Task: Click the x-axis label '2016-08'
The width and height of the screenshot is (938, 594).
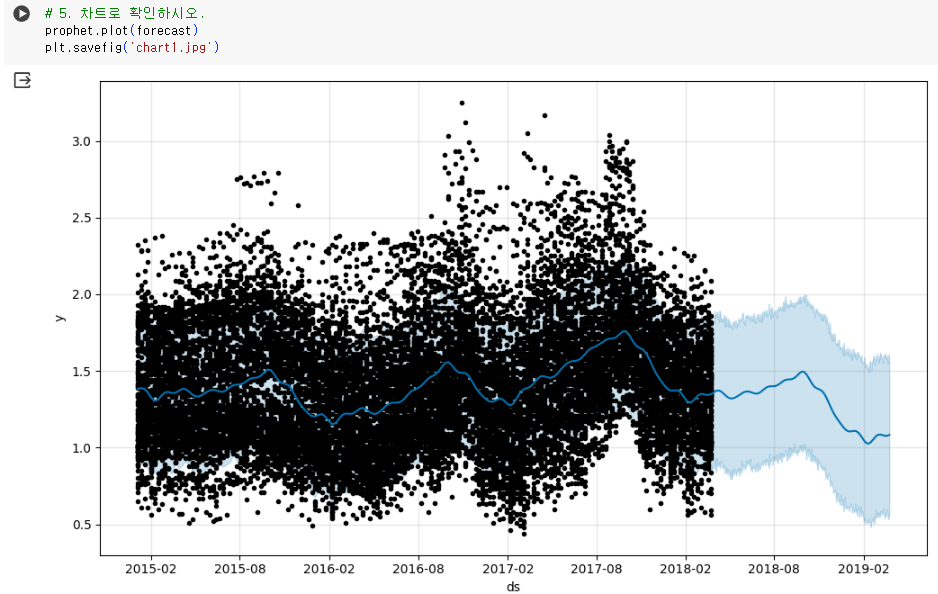Action: tap(418, 569)
